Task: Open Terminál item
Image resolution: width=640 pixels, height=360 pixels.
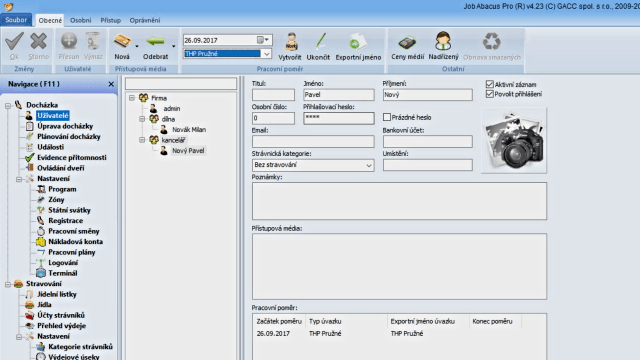Action: [x=62, y=273]
